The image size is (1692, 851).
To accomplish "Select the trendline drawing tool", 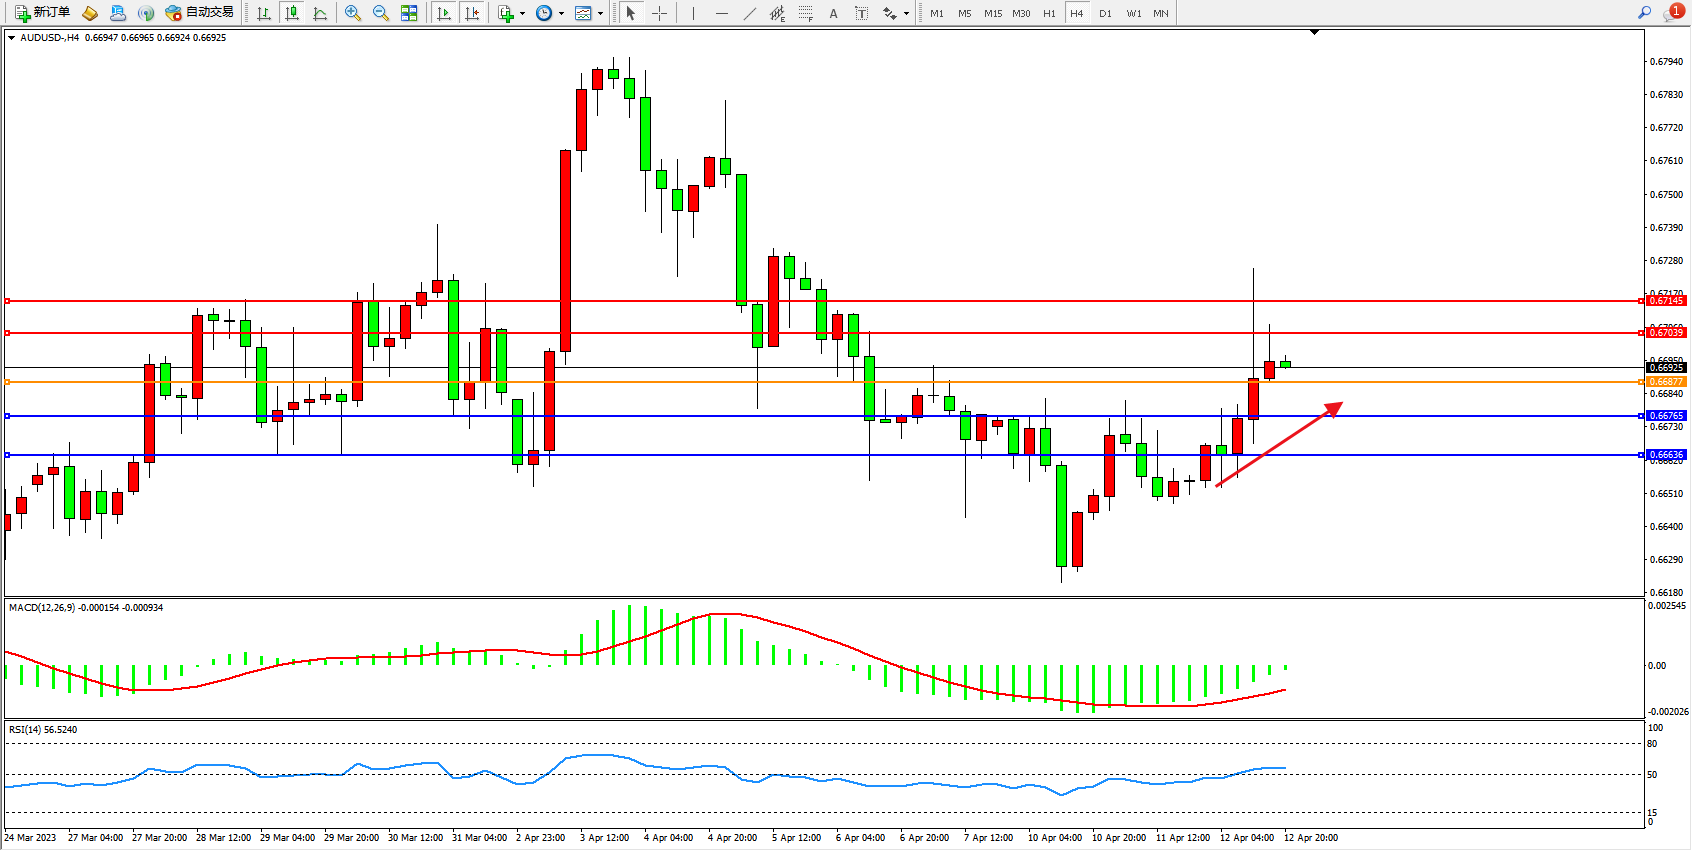I will [750, 13].
